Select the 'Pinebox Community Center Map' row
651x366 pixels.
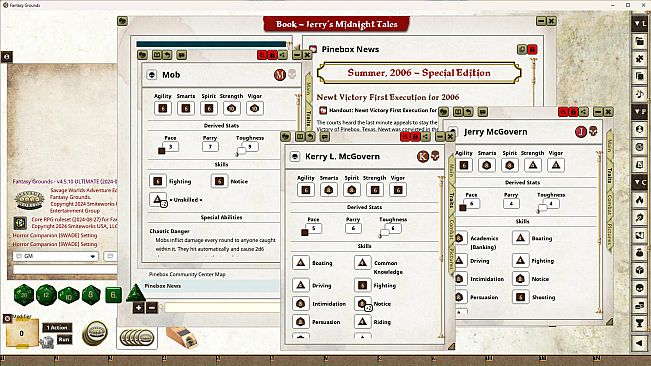[x=187, y=274]
